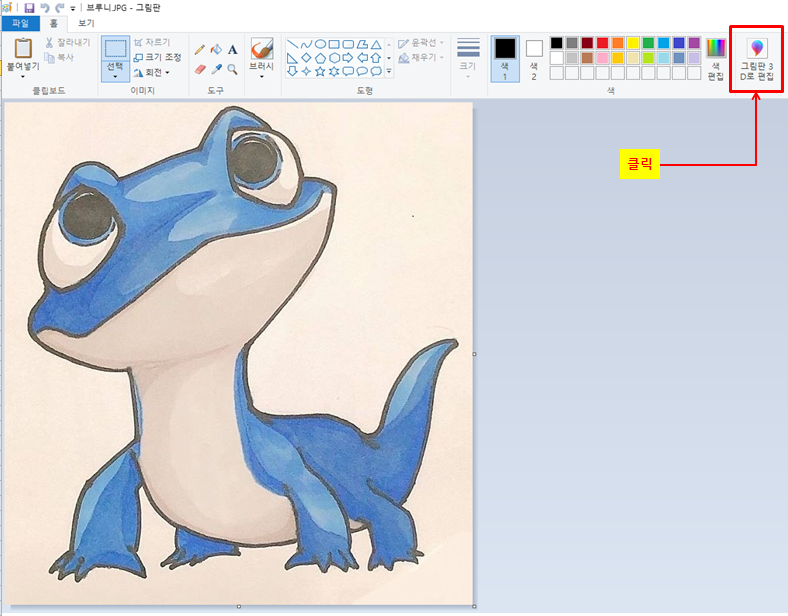Open the 회전 (Rotate) dropdown
The height and width of the screenshot is (616, 788).
pyautogui.click(x=152, y=72)
